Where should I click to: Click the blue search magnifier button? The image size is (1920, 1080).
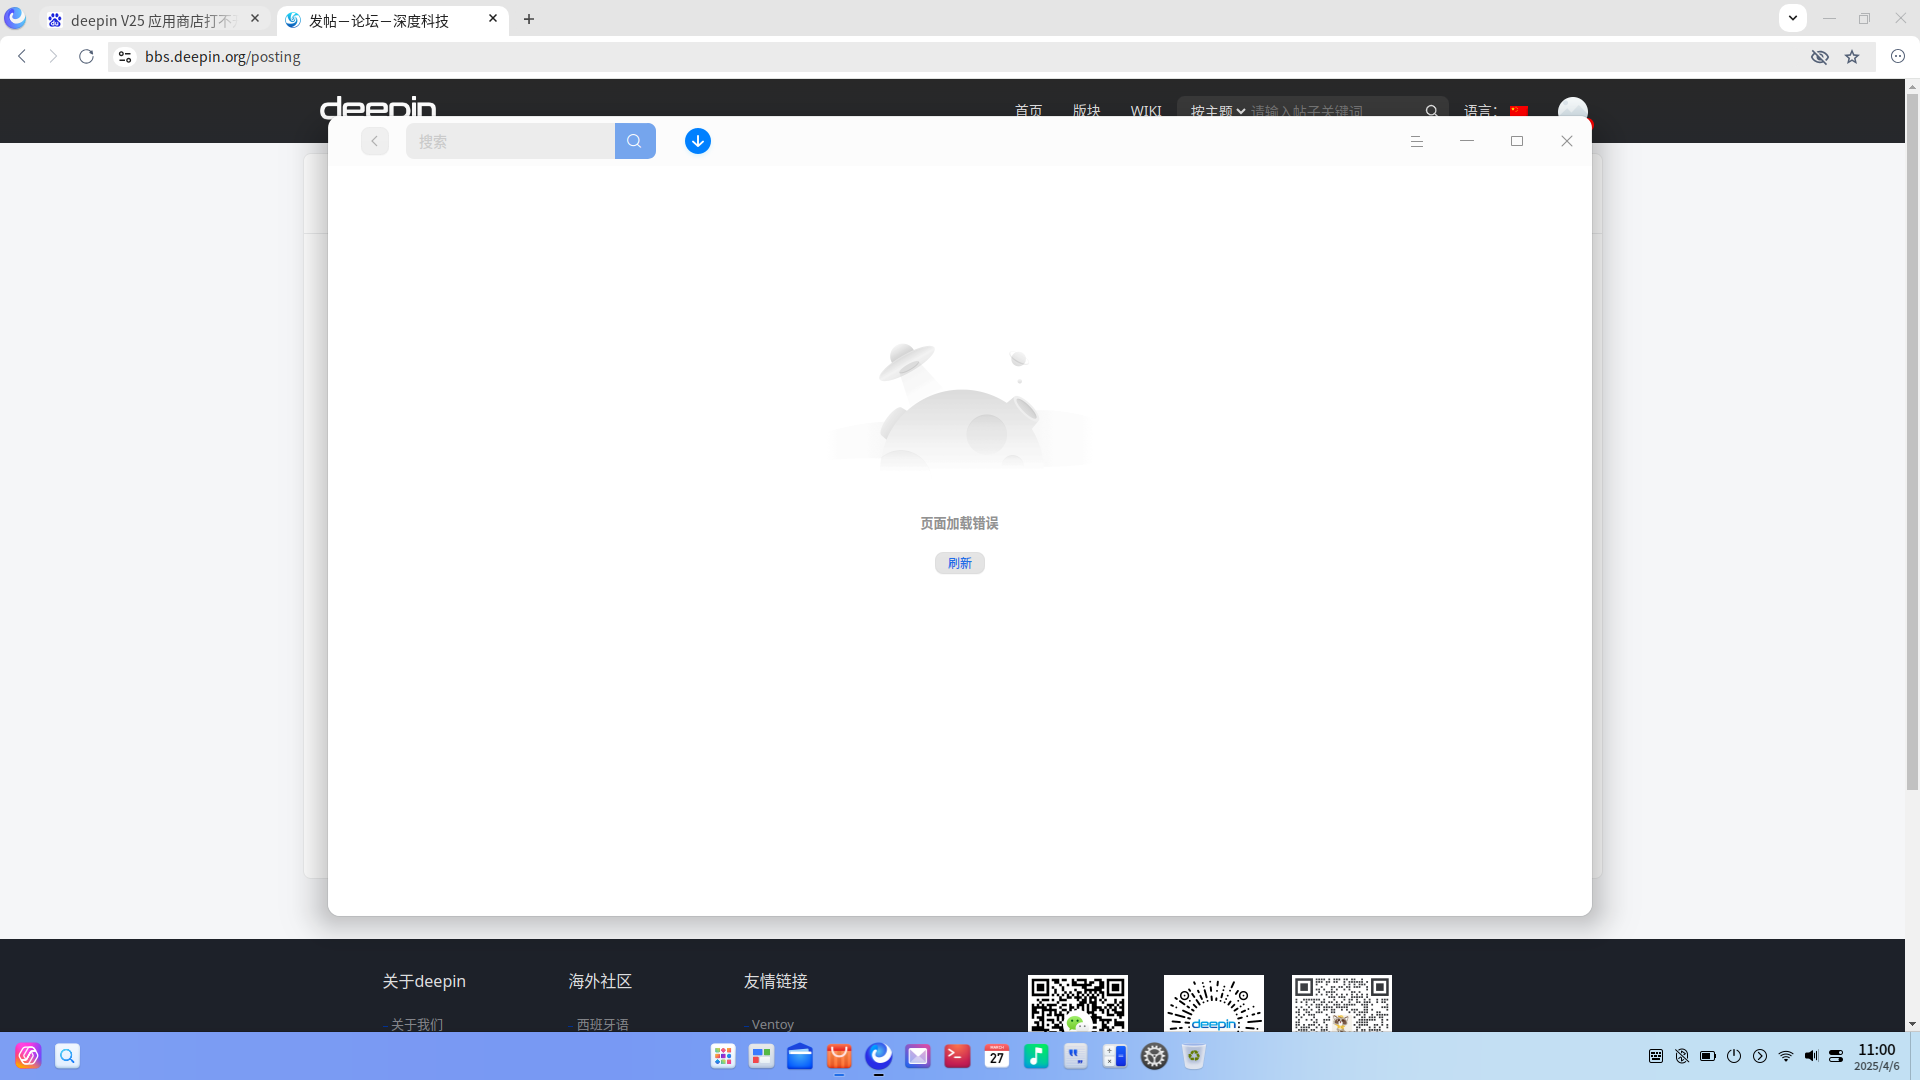635,141
